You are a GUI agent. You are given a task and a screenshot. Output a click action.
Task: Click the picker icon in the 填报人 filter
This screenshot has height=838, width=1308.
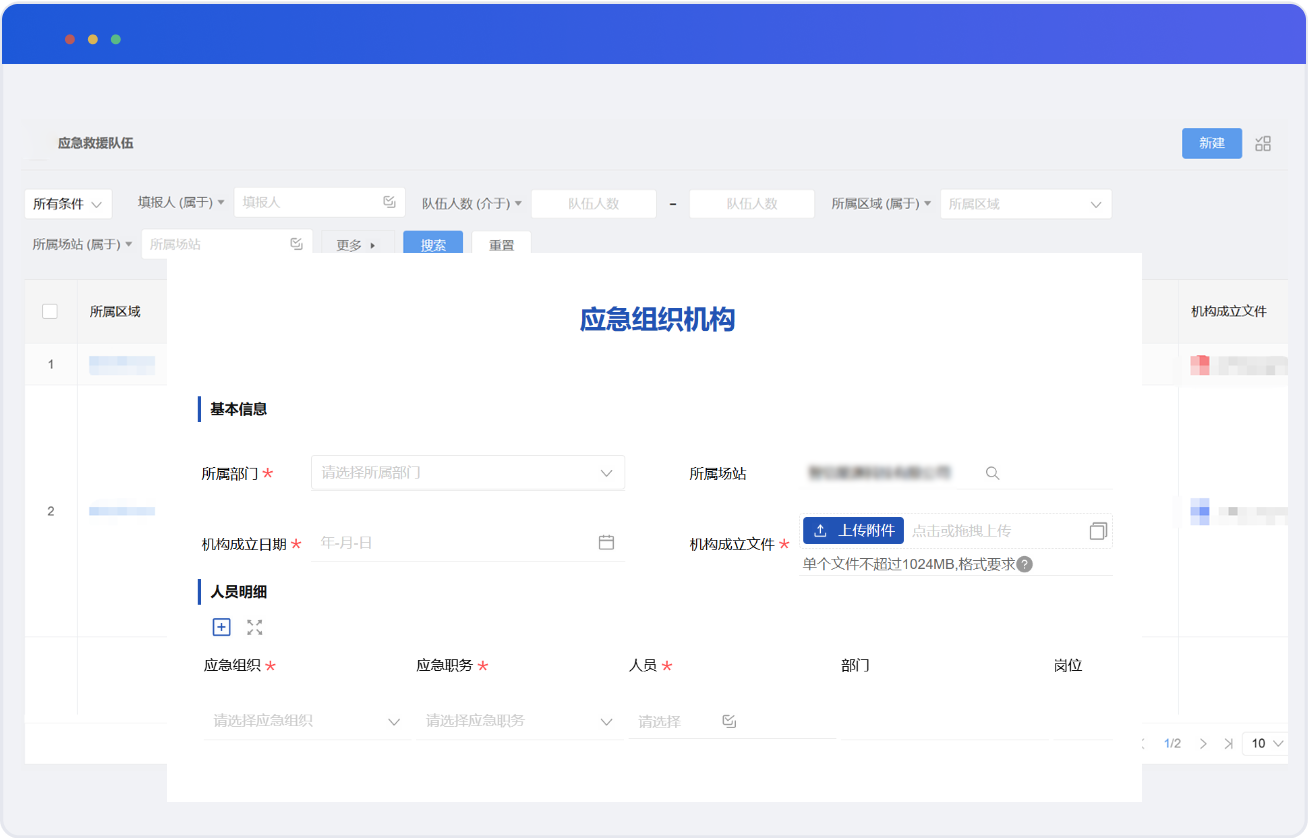tap(389, 202)
